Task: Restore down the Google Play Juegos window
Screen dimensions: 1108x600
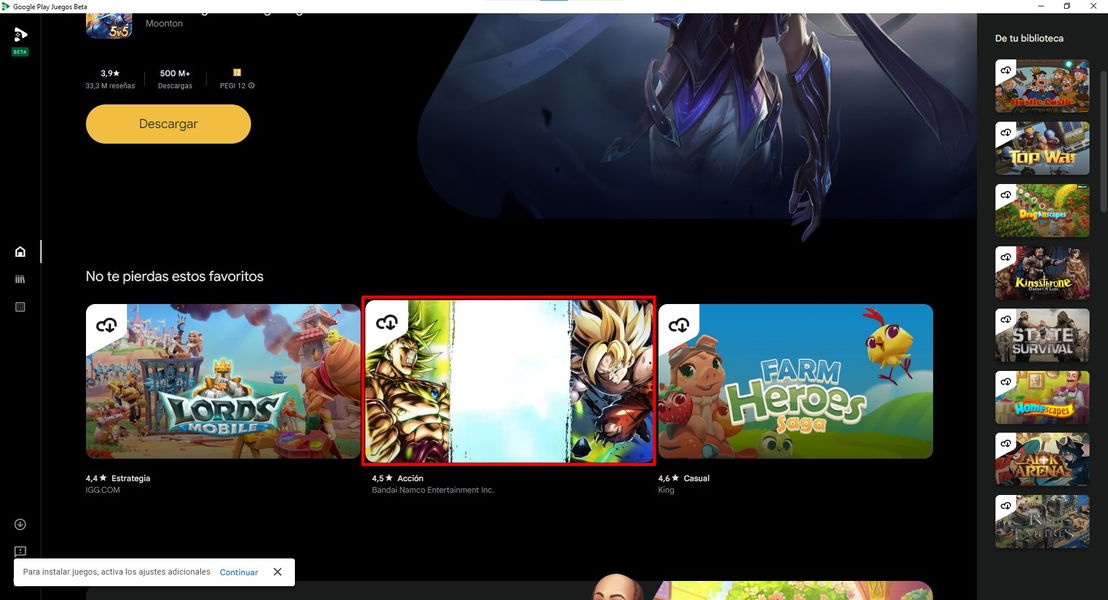Action: [1067, 6]
